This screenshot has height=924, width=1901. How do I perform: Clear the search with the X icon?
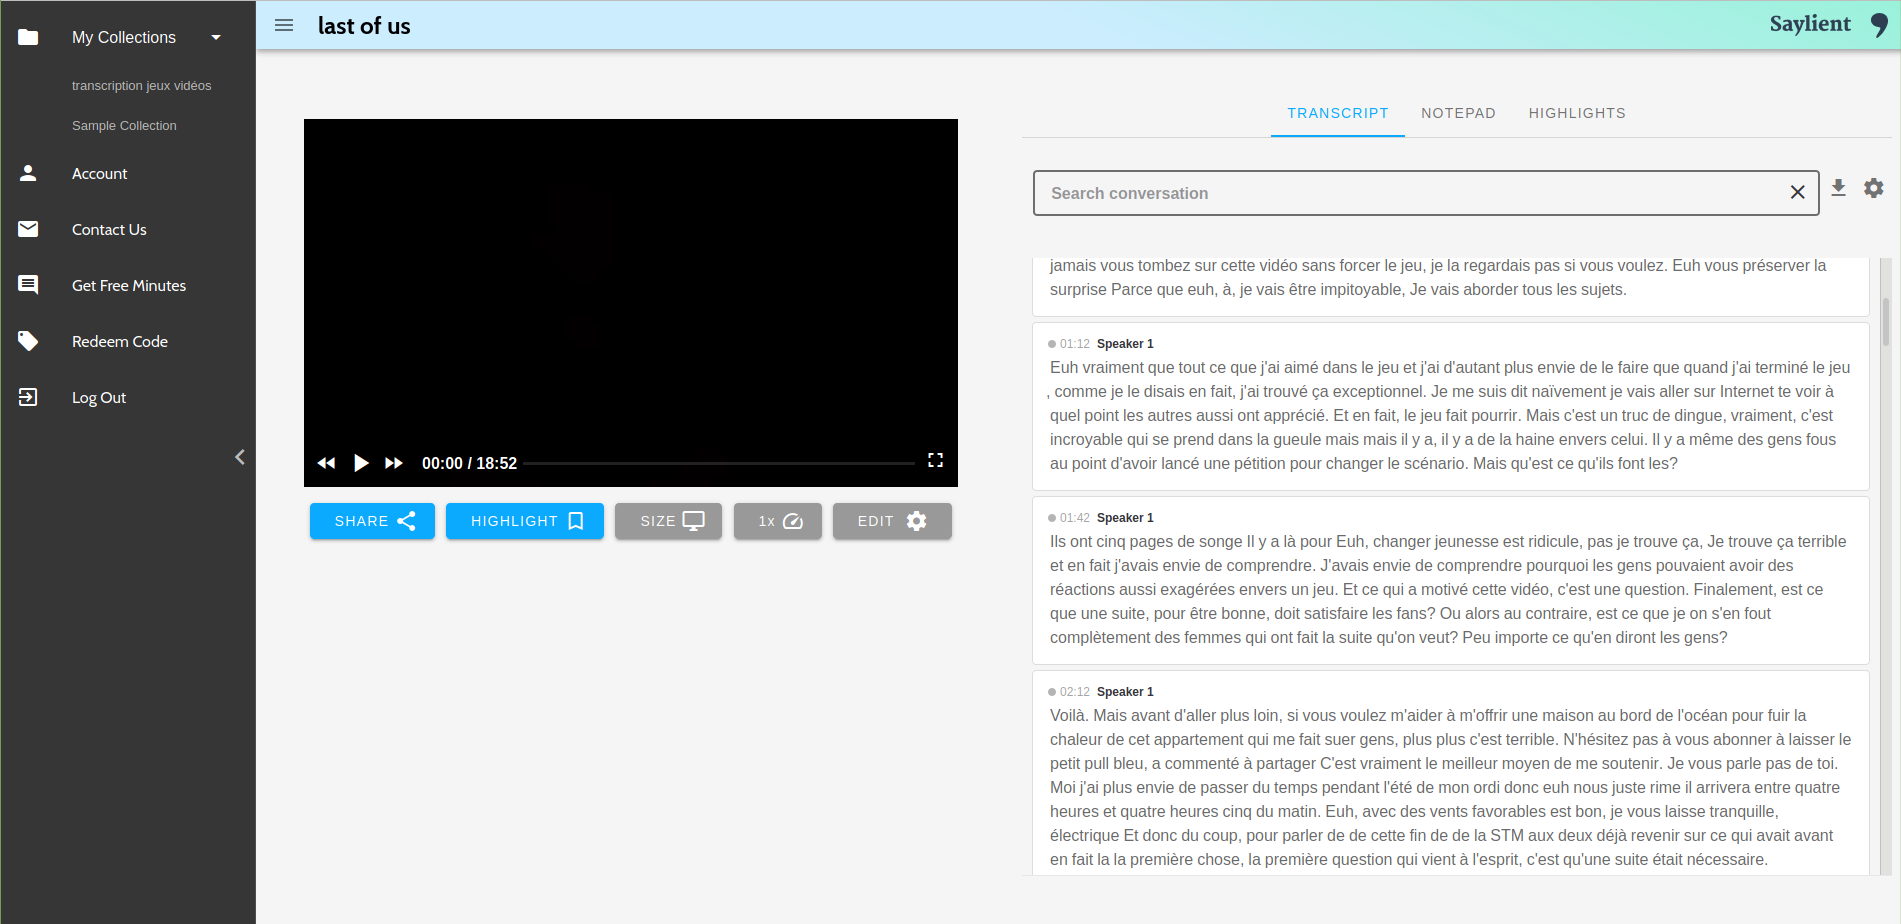coord(1797,192)
